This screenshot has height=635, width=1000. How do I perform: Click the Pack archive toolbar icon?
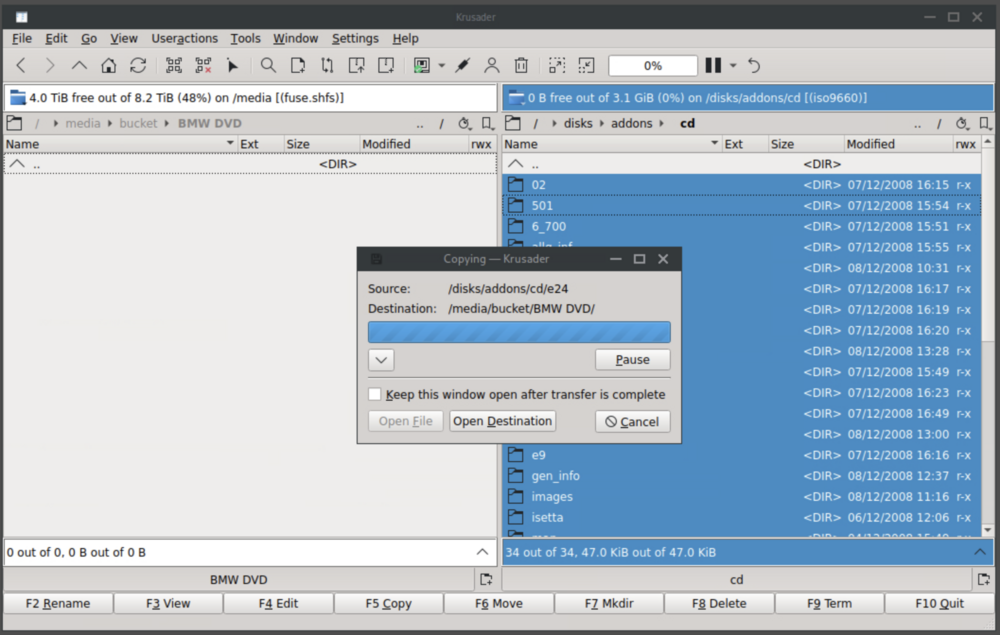click(357, 65)
